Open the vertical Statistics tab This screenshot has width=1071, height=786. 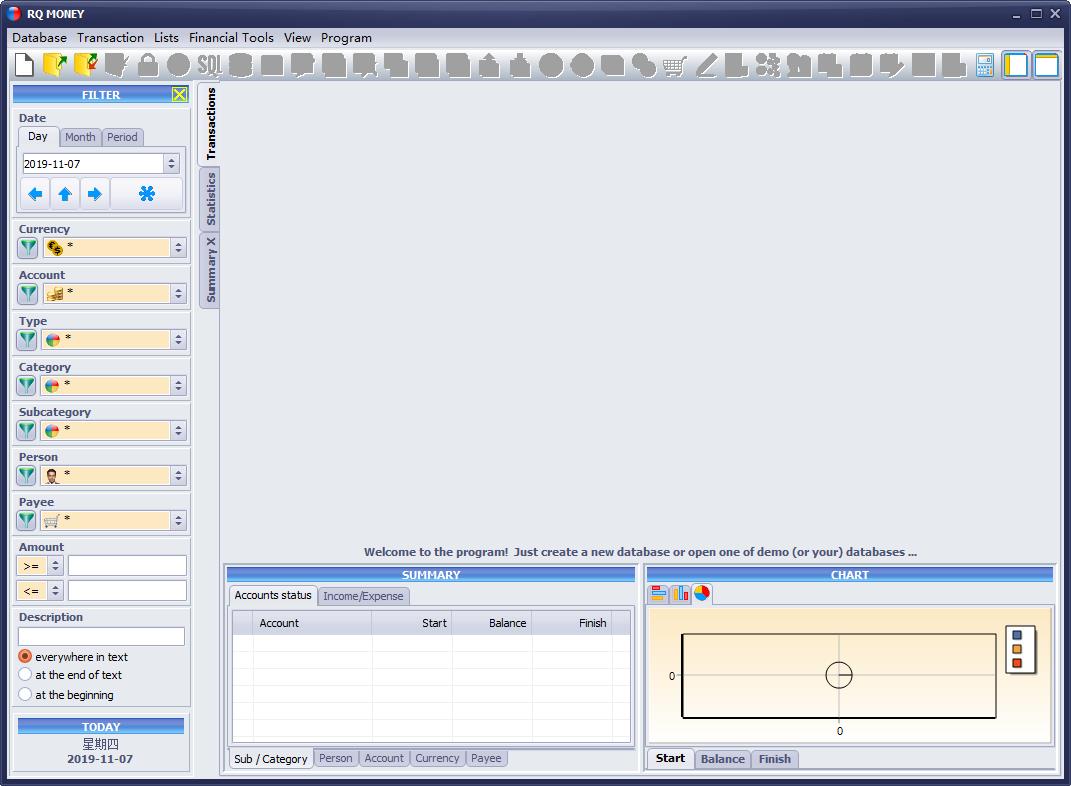210,199
